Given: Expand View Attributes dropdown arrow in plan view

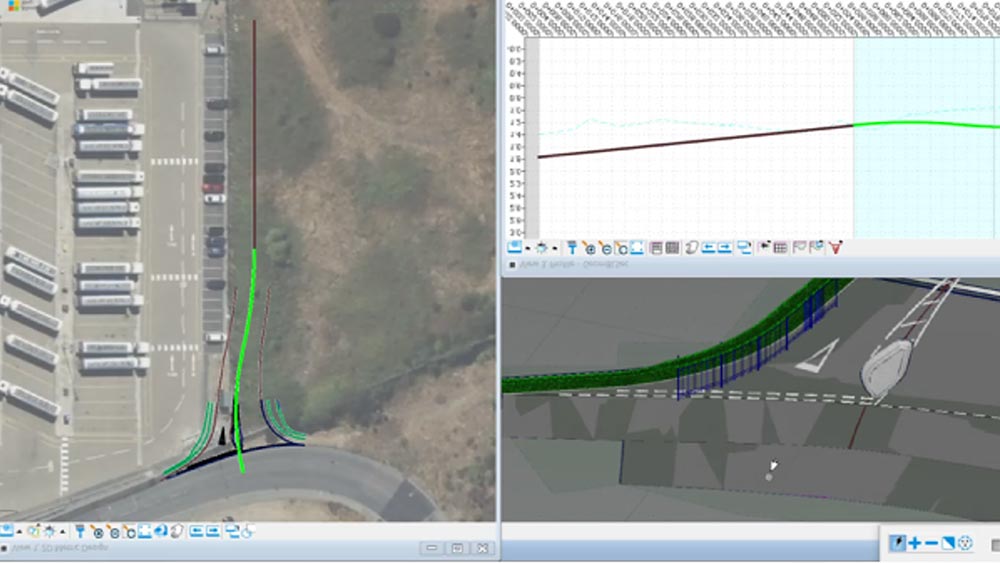Looking at the screenshot, I should click(19, 532).
